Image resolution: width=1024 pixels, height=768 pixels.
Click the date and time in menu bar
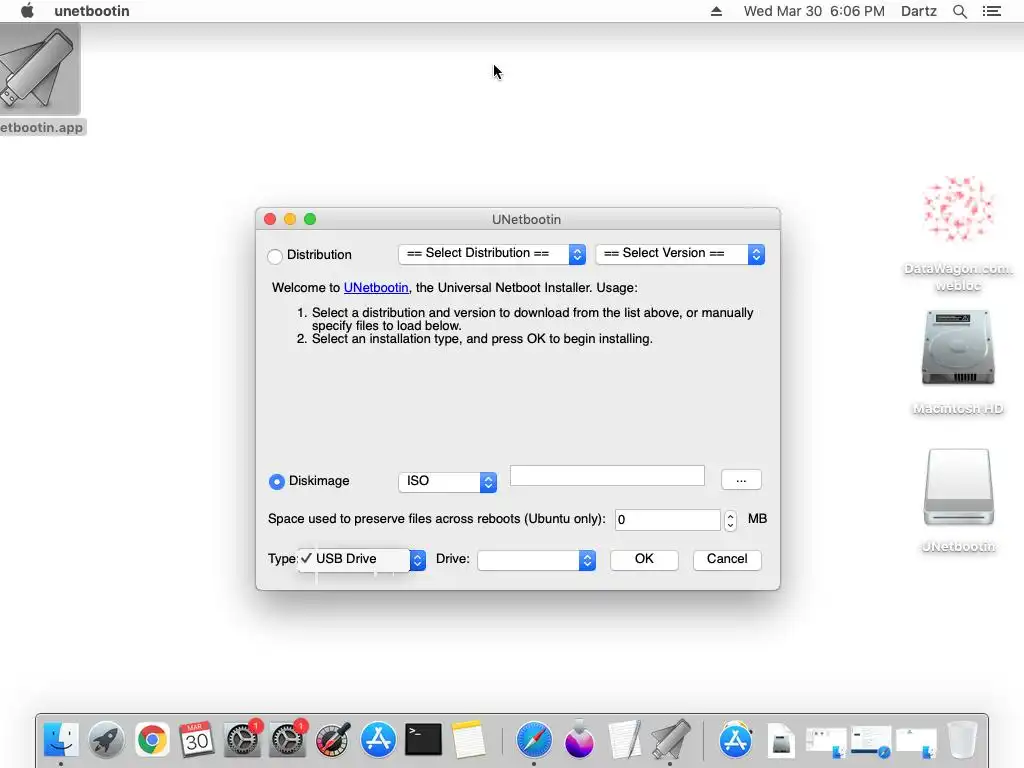pos(814,11)
